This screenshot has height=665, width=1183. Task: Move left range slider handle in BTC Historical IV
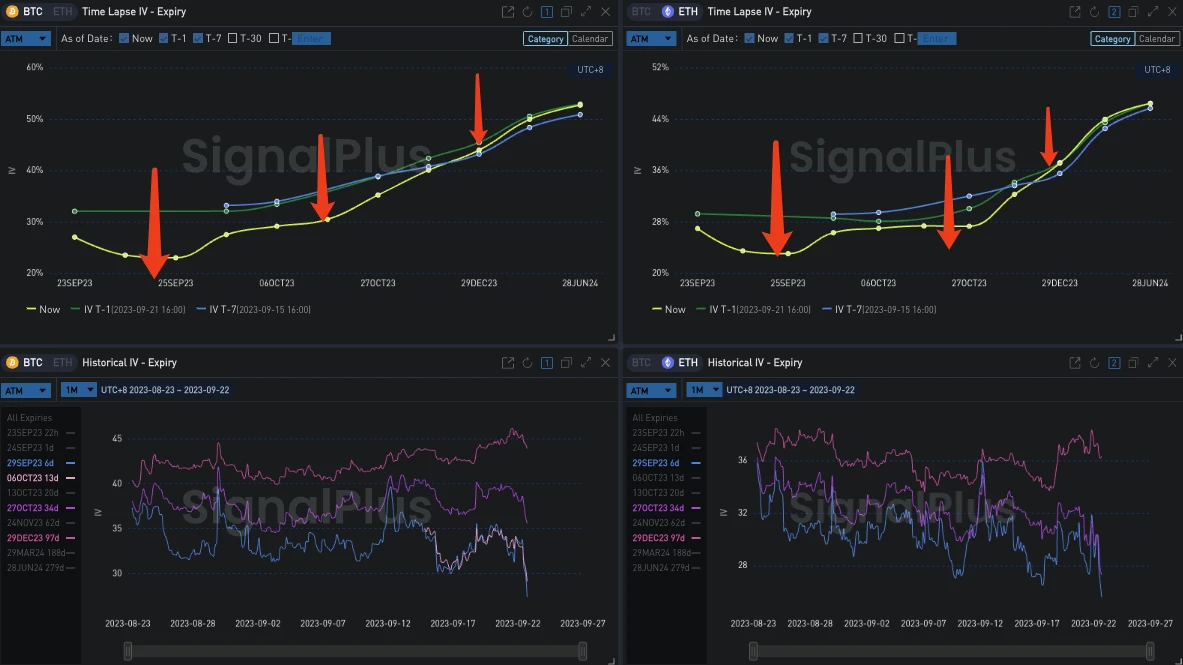(x=128, y=651)
